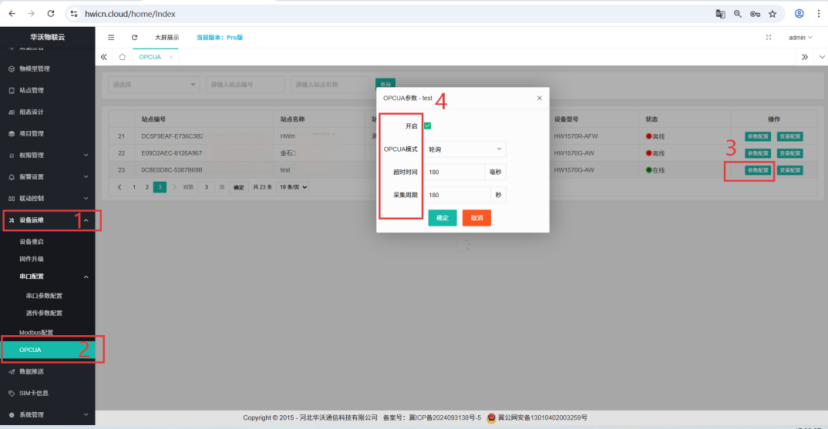Image resolution: width=828 pixels, height=429 pixels.
Task: Click 参数配置 button for test row 23
Action: pyautogui.click(x=758, y=170)
